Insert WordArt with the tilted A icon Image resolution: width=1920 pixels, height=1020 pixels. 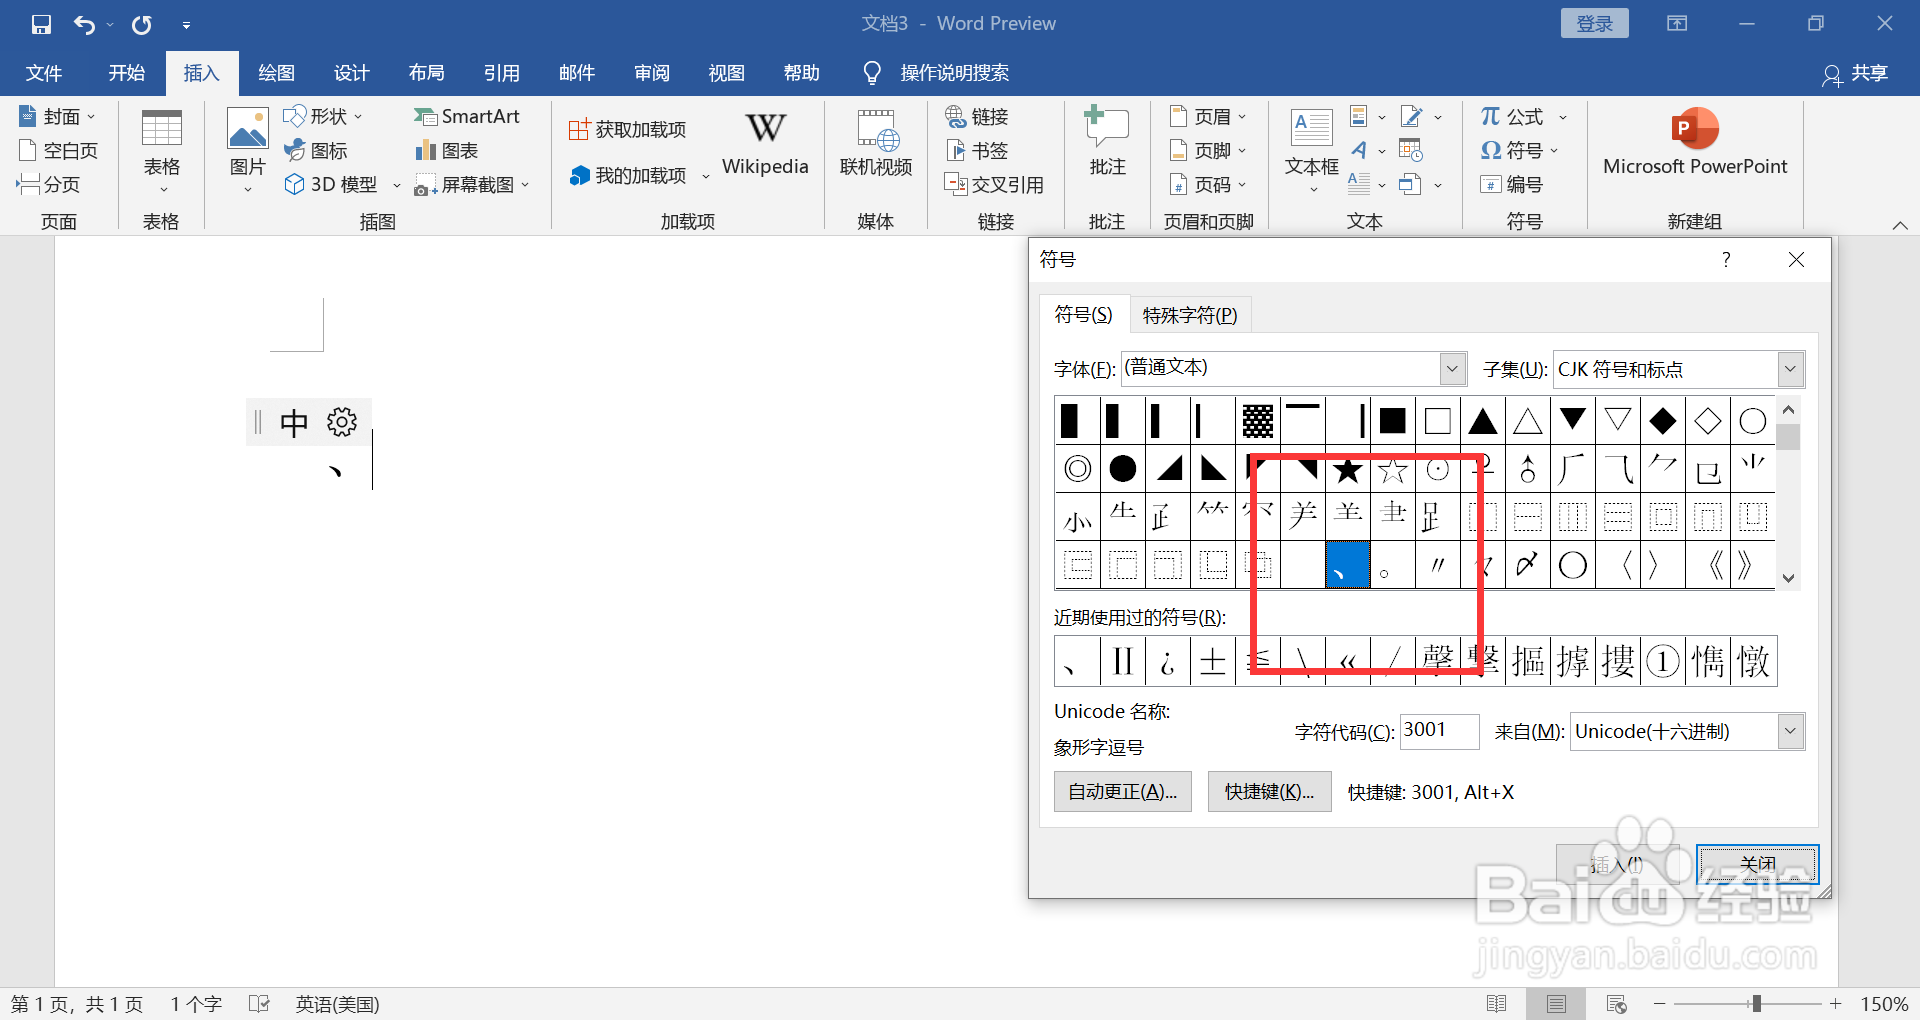click(1358, 151)
